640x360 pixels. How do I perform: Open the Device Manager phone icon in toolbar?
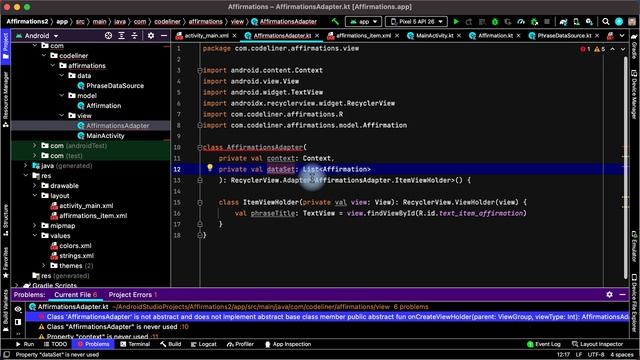tap(576, 22)
